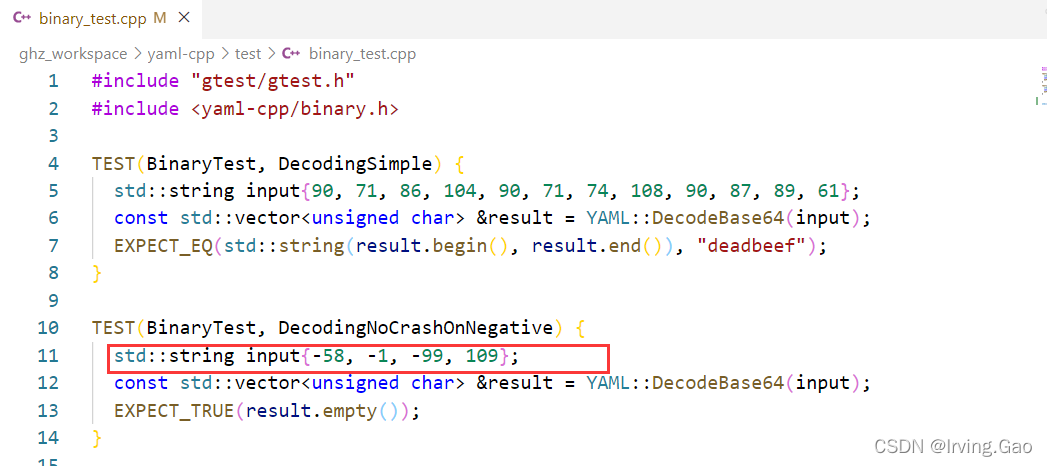Click the value -58 on line 11
This screenshot has height=466, width=1047.
pos(327,356)
